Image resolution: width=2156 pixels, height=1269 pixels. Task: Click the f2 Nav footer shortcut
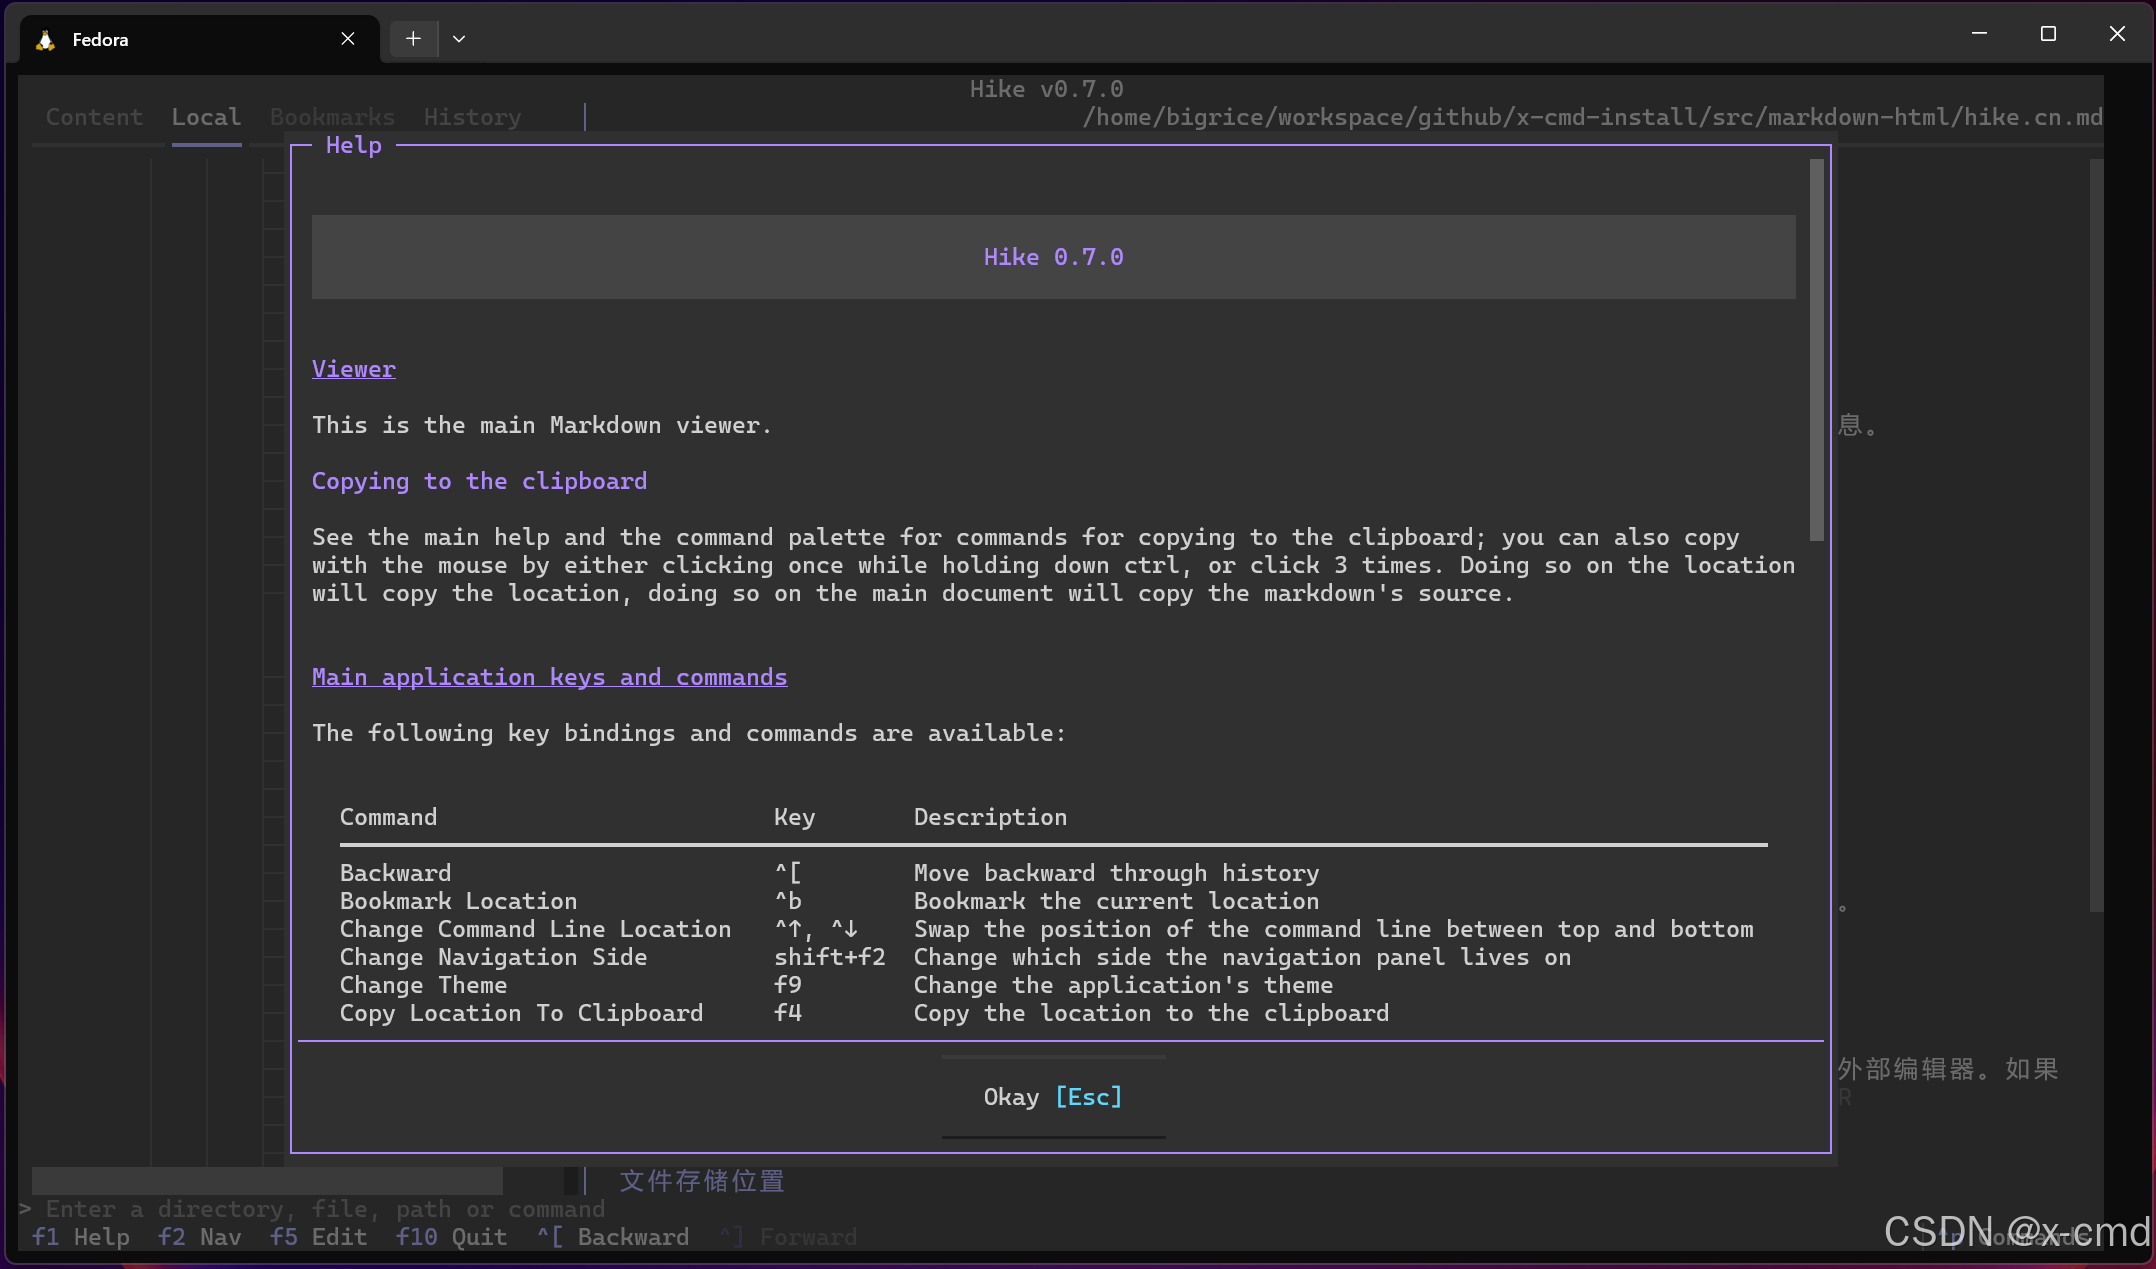(x=199, y=1237)
